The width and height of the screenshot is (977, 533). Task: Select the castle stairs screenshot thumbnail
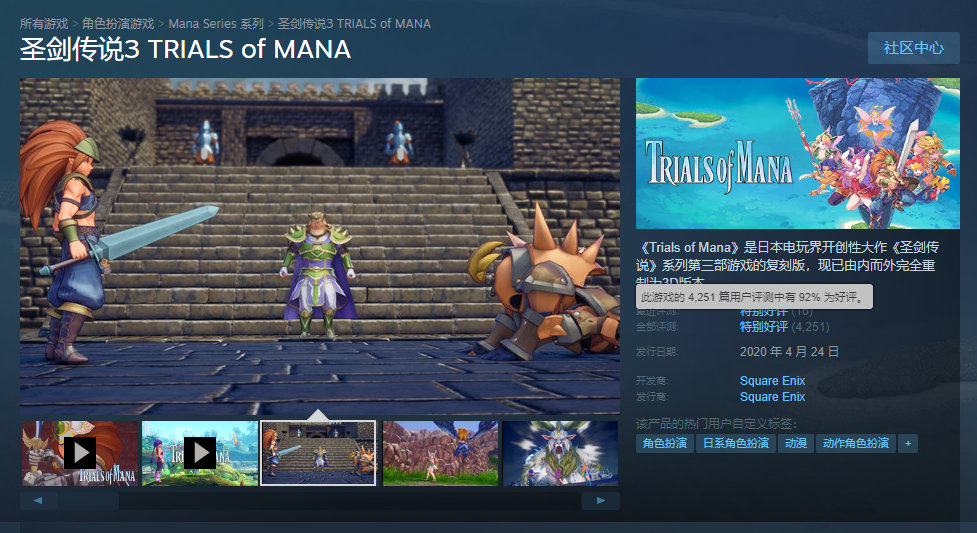318,453
